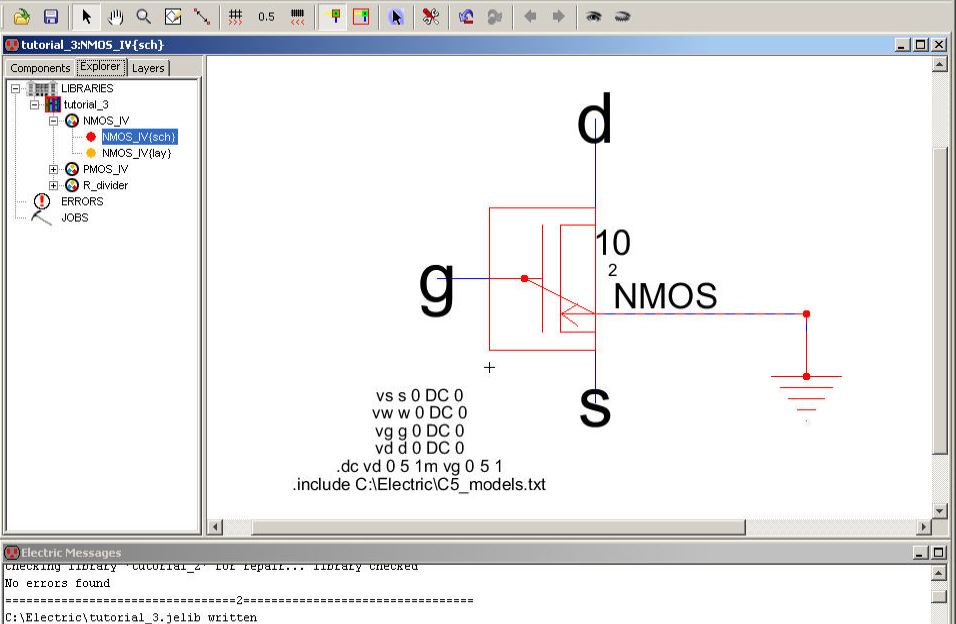956x624 pixels.
Task: Expand the PMOS_IV cell group
Action: point(54,169)
